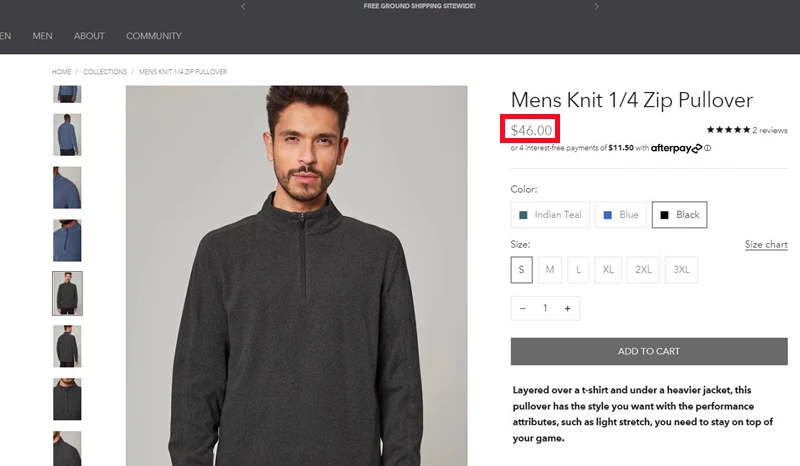
Task: Increase quantity with the plus icon
Action: click(567, 308)
